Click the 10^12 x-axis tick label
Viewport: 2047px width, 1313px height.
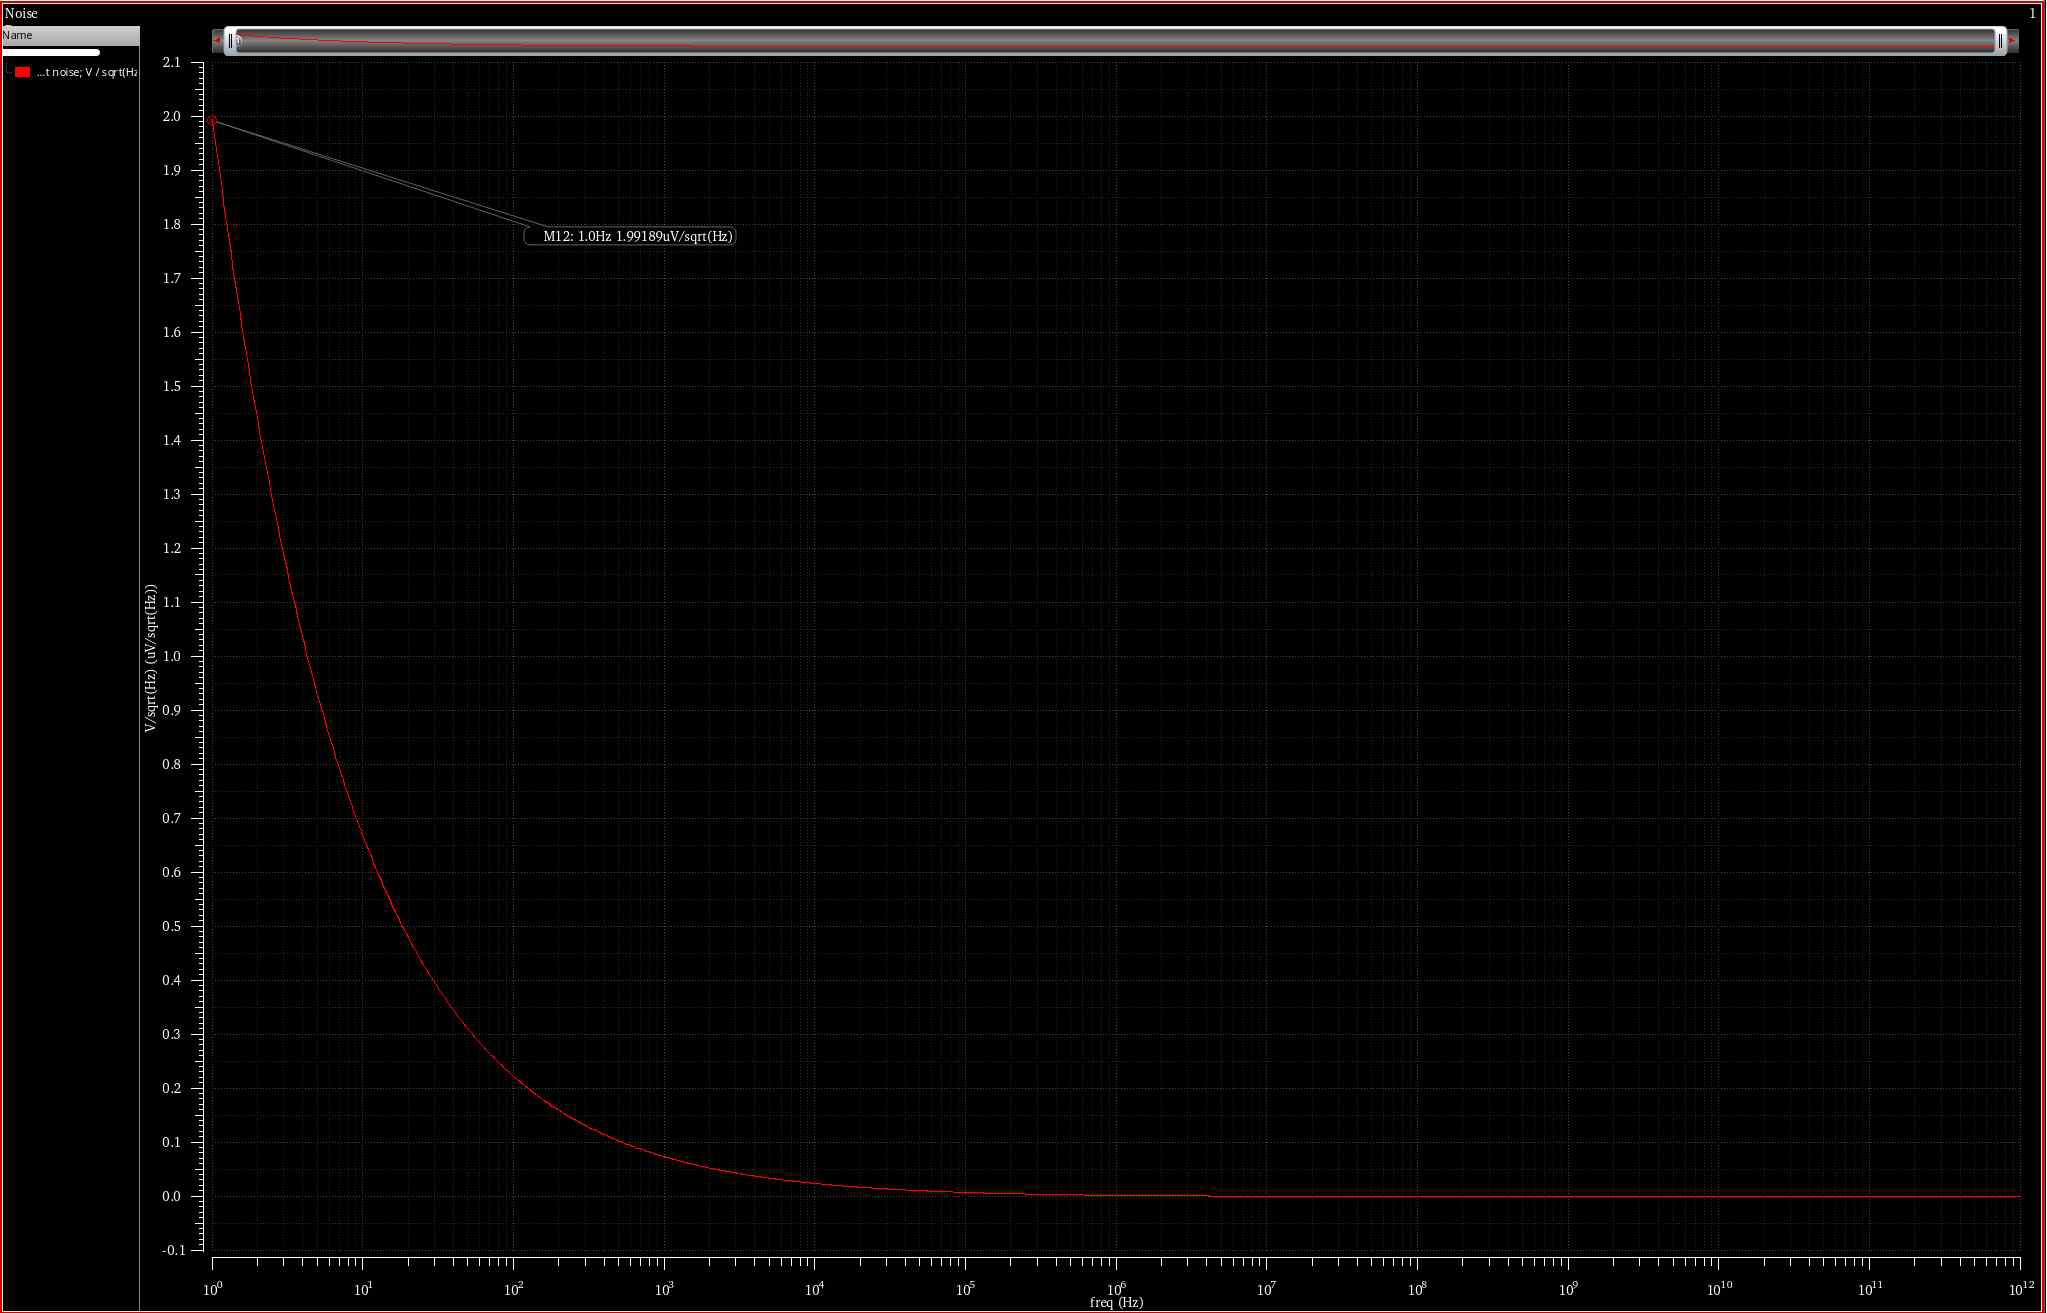pyautogui.click(x=2020, y=1288)
